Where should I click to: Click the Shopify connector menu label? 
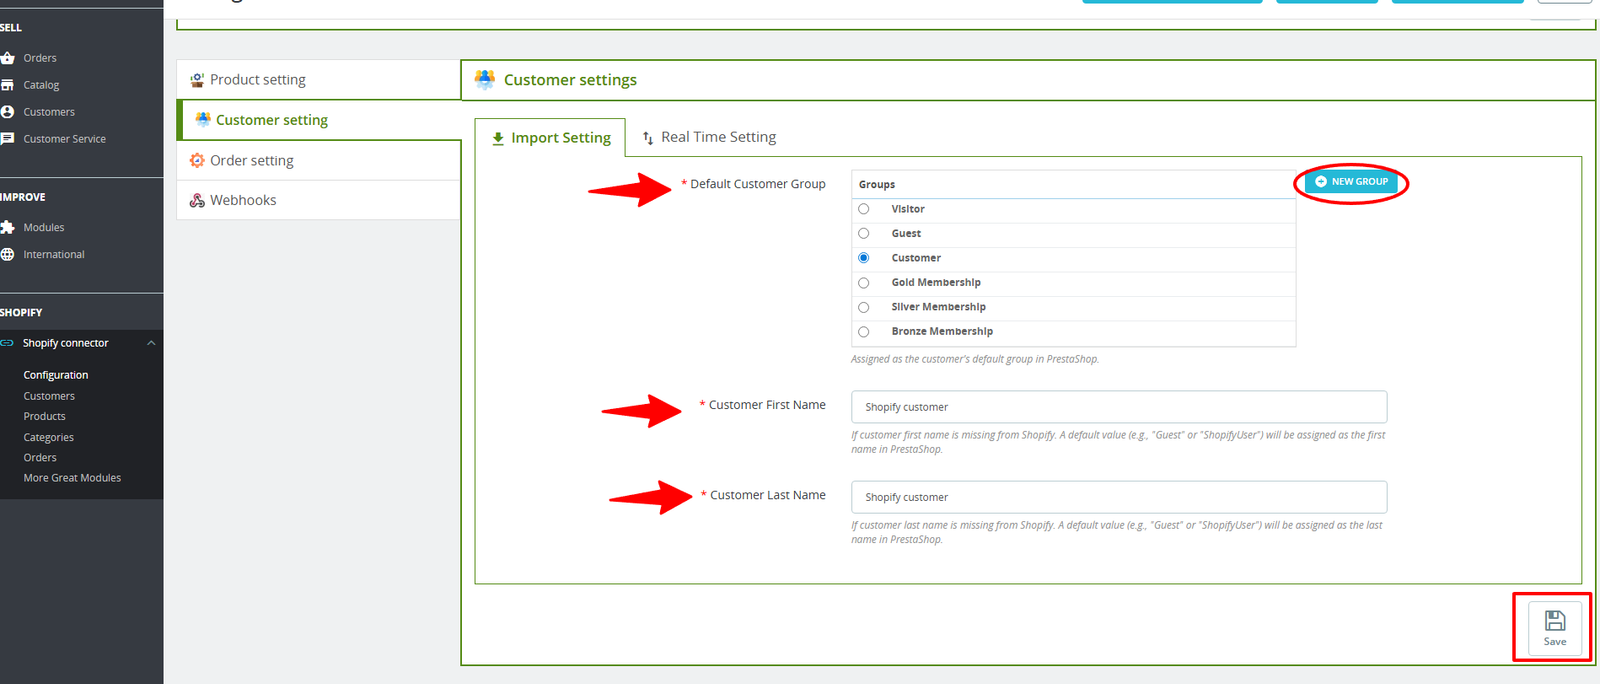[65, 343]
